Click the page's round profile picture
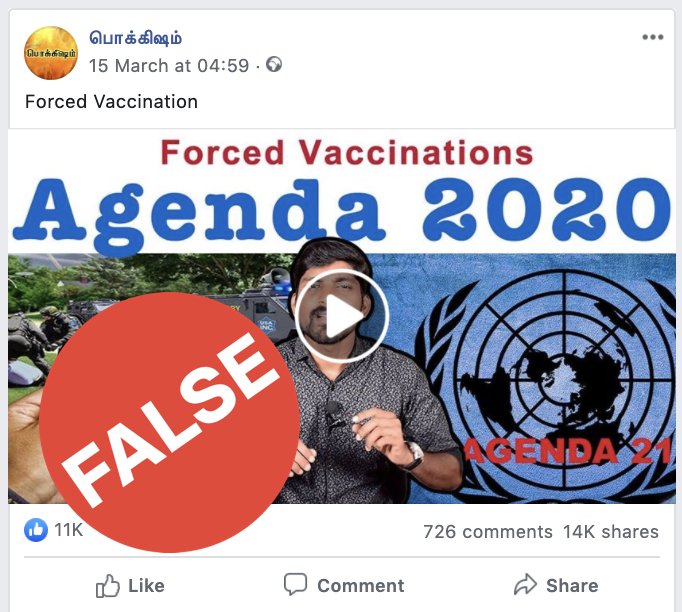 [x=51, y=53]
